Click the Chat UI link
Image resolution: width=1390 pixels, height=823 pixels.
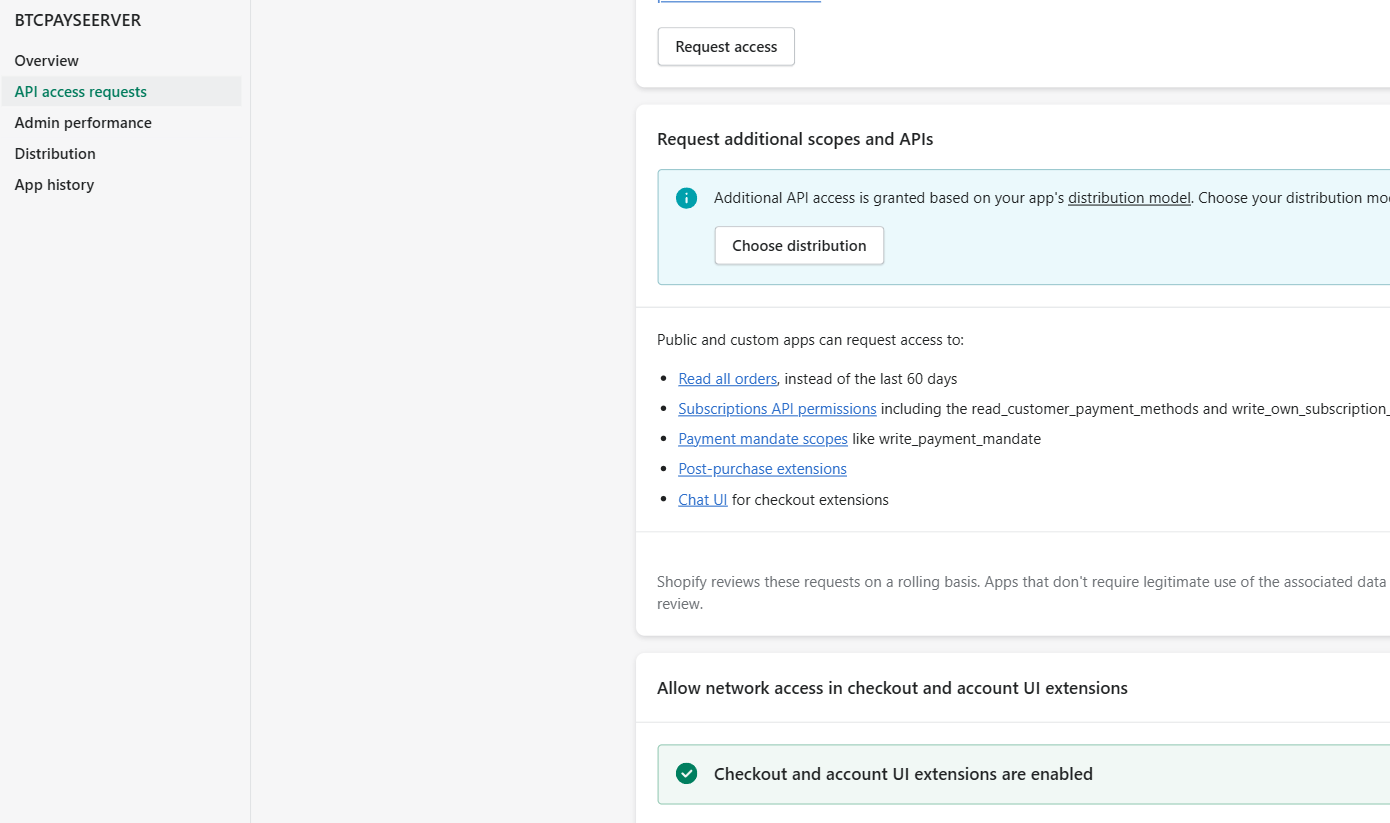[702, 500]
